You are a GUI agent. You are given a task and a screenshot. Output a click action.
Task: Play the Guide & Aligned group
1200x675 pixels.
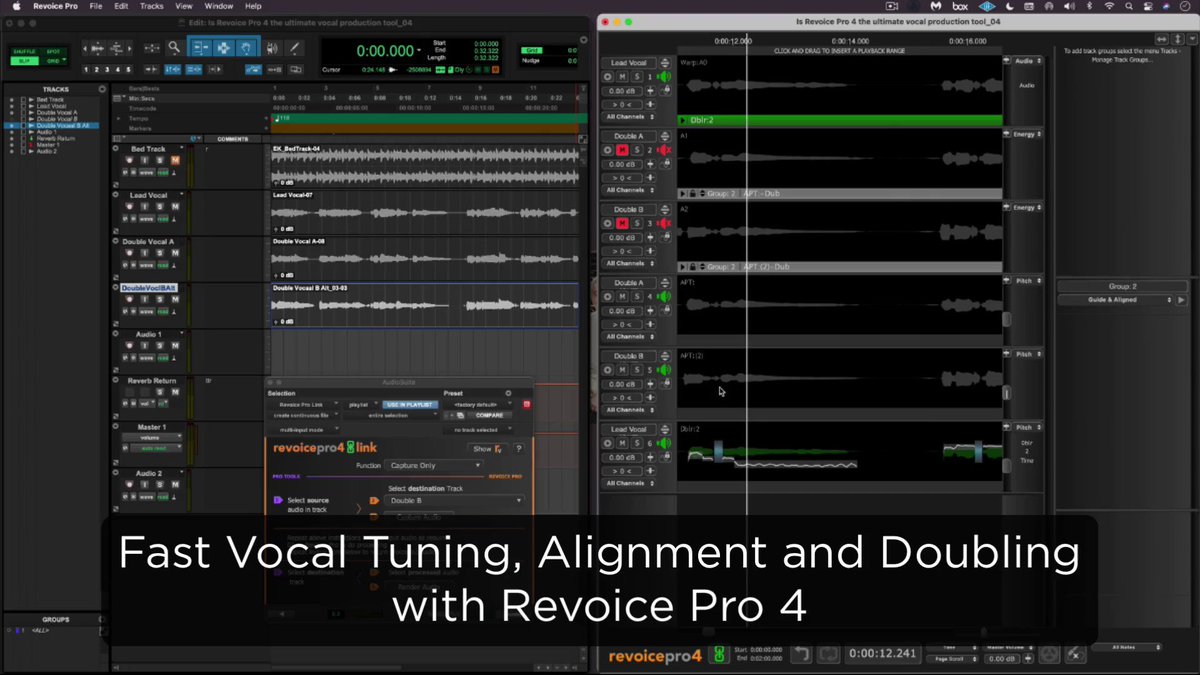[1181, 300]
